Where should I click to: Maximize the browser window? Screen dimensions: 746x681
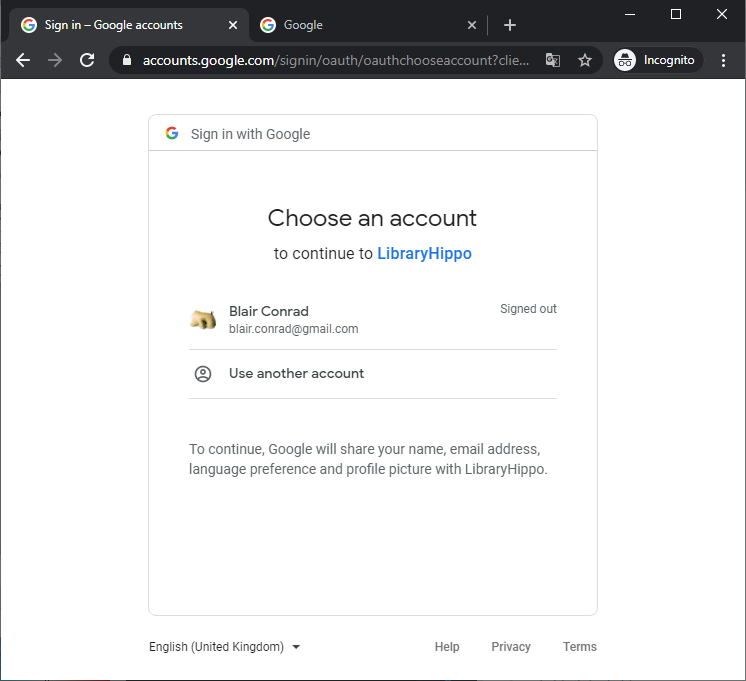point(676,14)
